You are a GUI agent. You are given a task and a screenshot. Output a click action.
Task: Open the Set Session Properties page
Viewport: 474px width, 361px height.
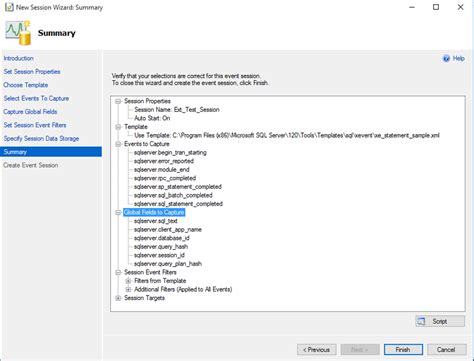pyautogui.click(x=32, y=72)
